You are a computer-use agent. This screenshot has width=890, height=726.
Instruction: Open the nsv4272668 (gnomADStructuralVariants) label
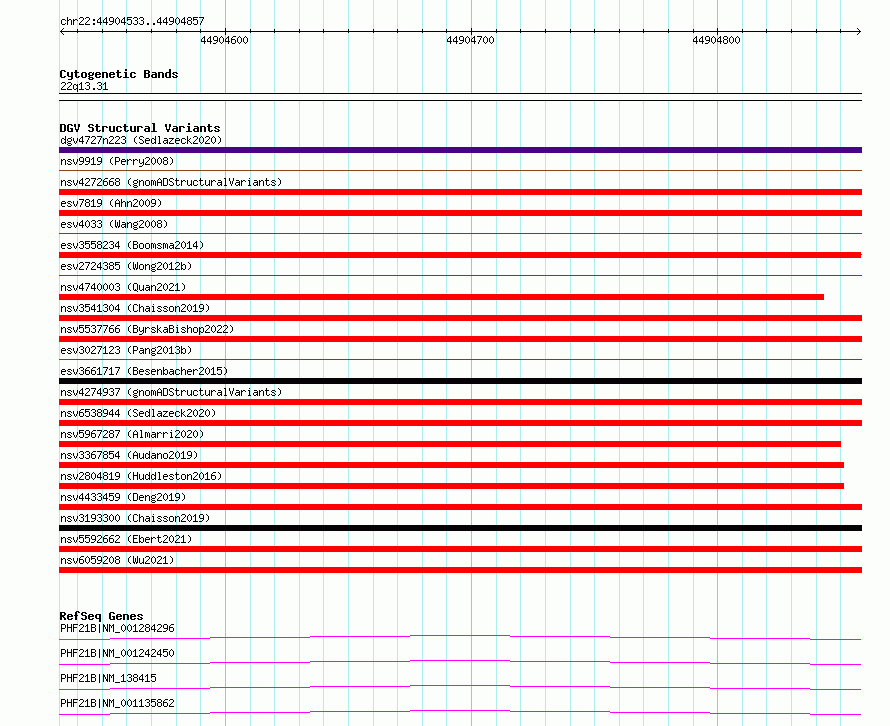tap(171, 182)
